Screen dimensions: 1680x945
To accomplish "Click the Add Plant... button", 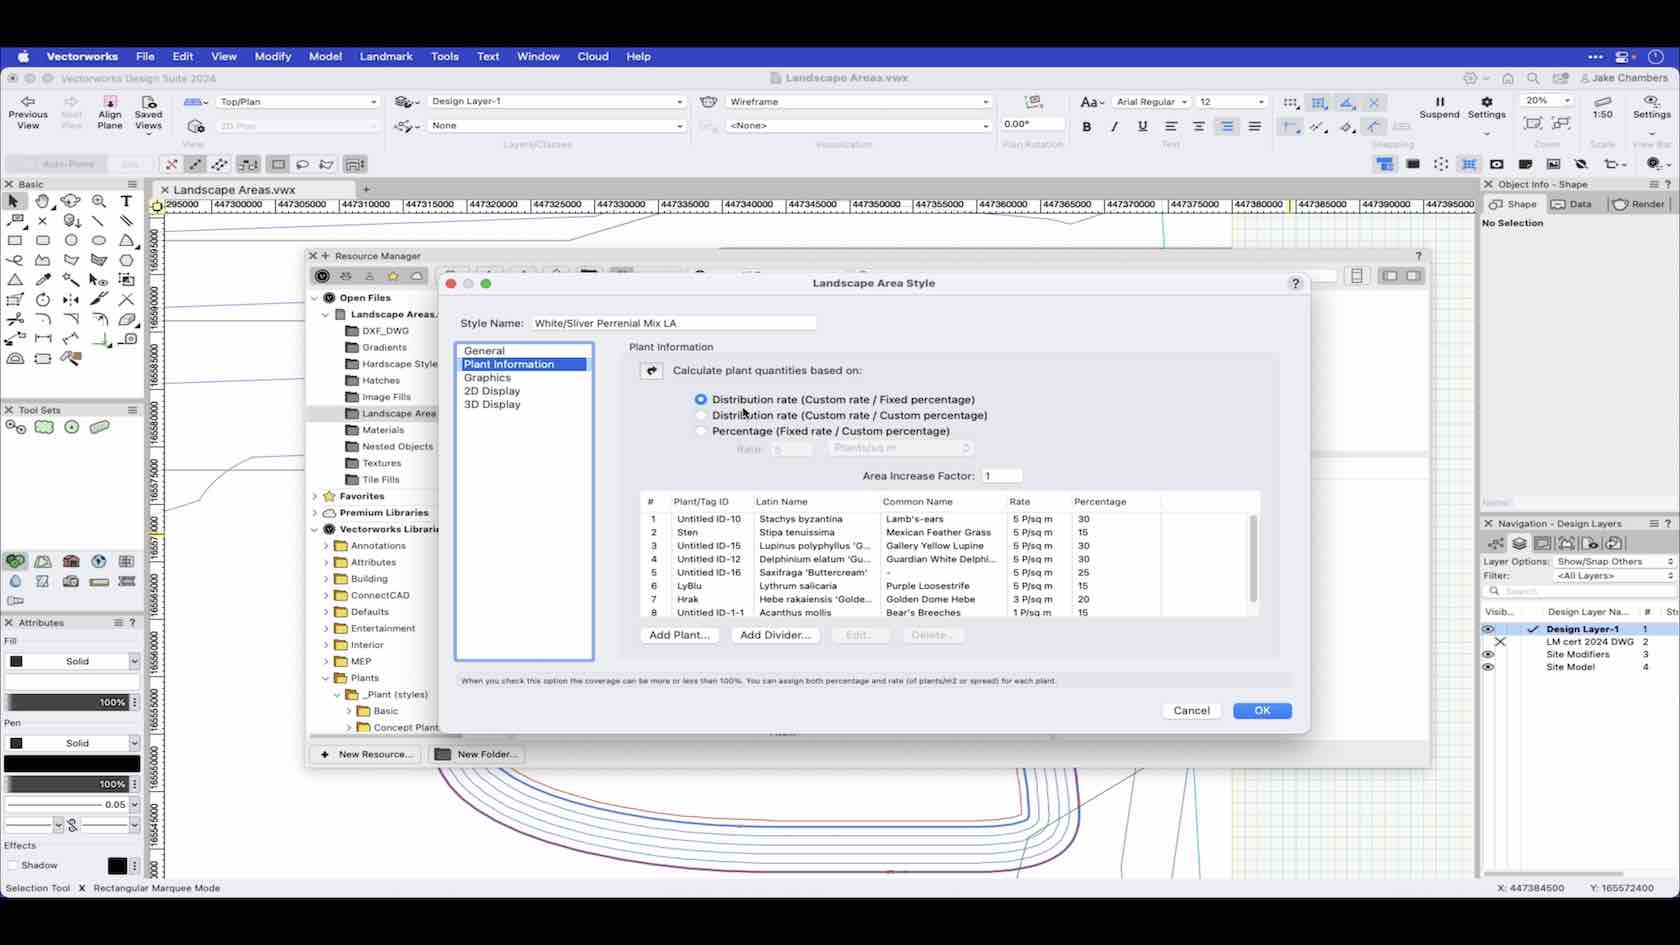I will tap(679, 635).
